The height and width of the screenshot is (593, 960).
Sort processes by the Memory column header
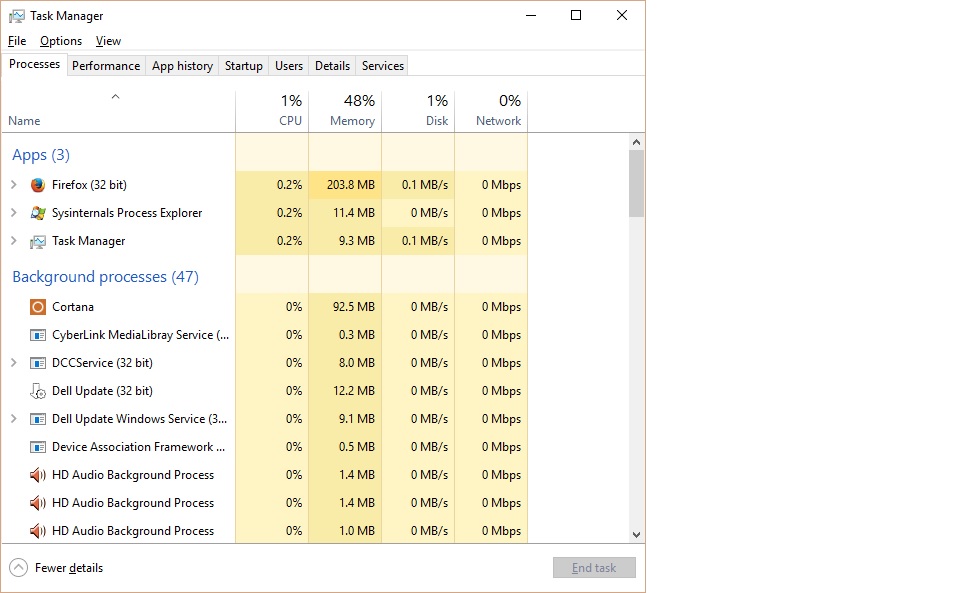pos(345,111)
